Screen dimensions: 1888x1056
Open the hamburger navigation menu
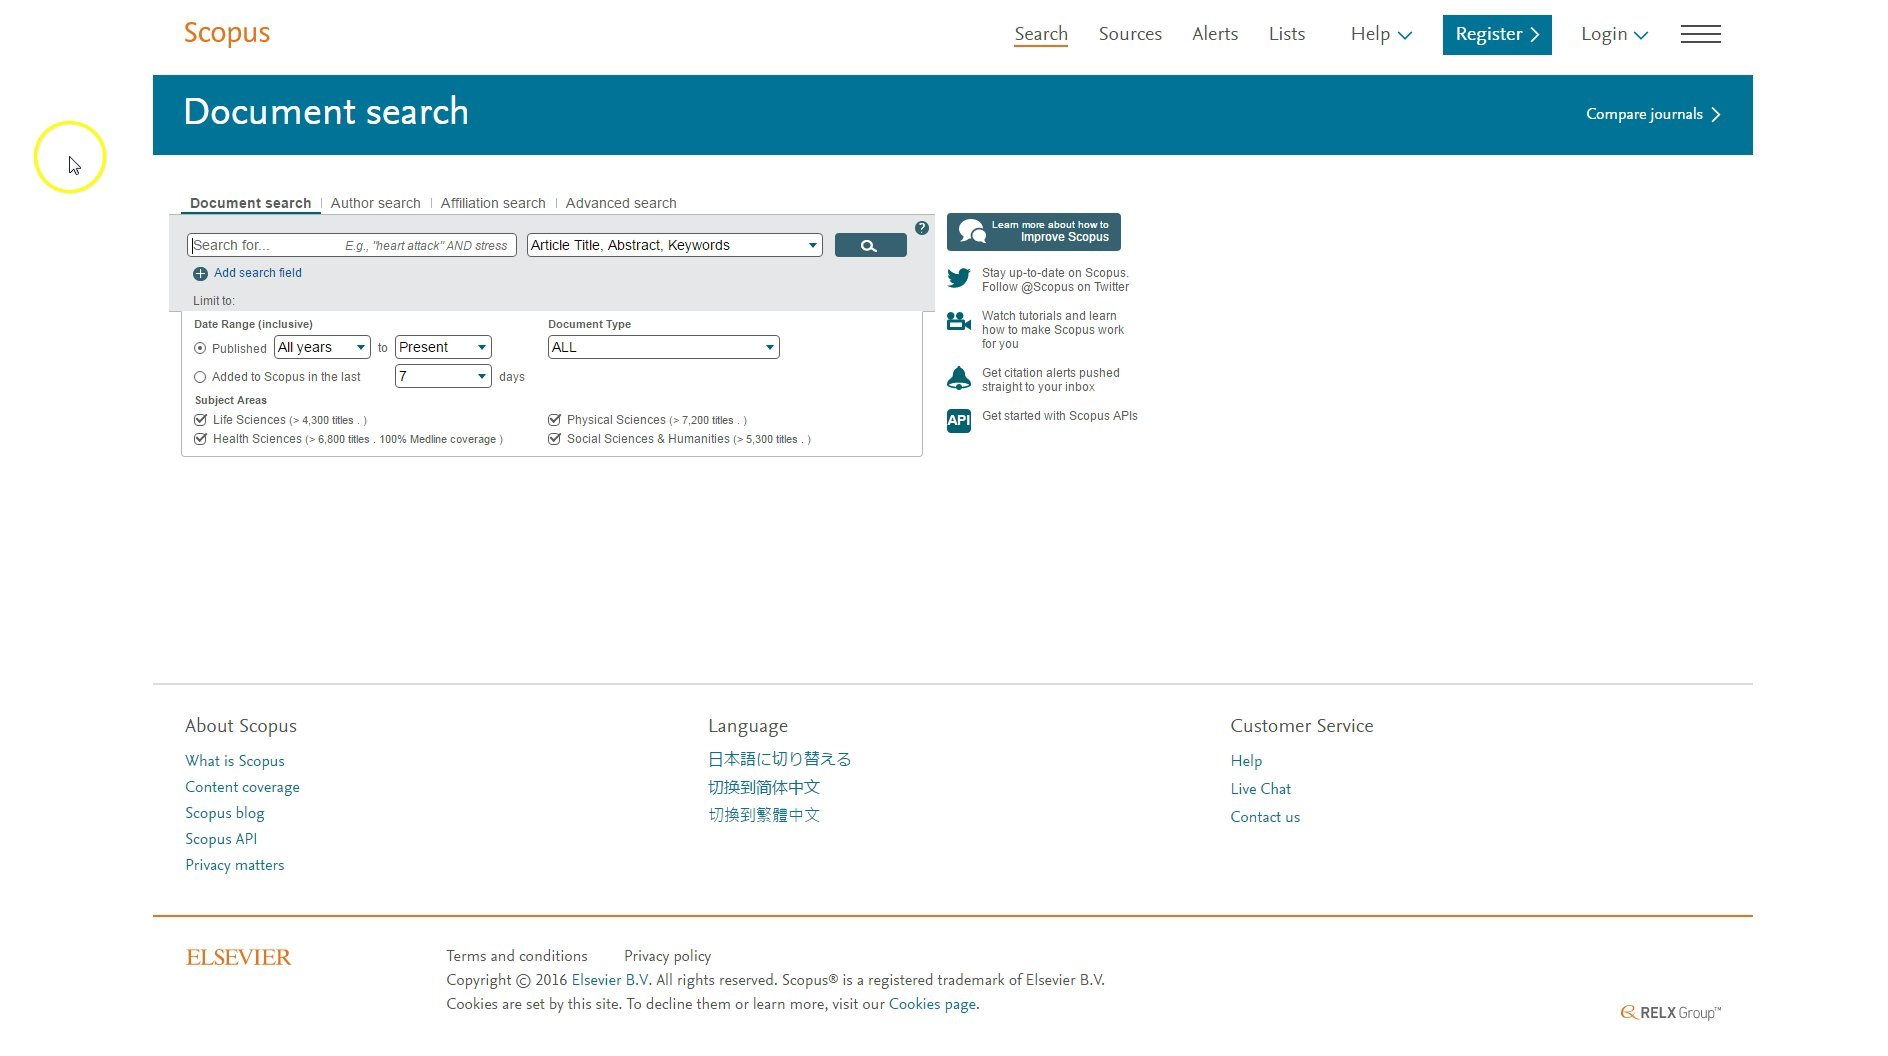pyautogui.click(x=1700, y=34)
